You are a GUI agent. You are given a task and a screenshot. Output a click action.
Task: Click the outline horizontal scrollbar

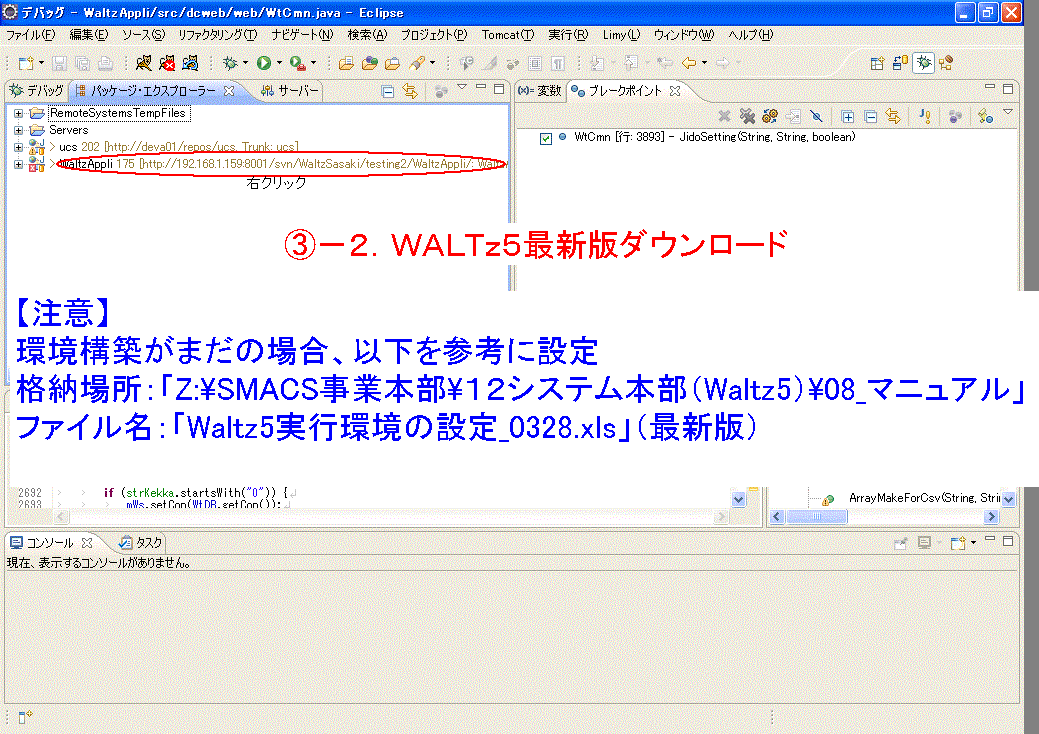pos(880,517)
